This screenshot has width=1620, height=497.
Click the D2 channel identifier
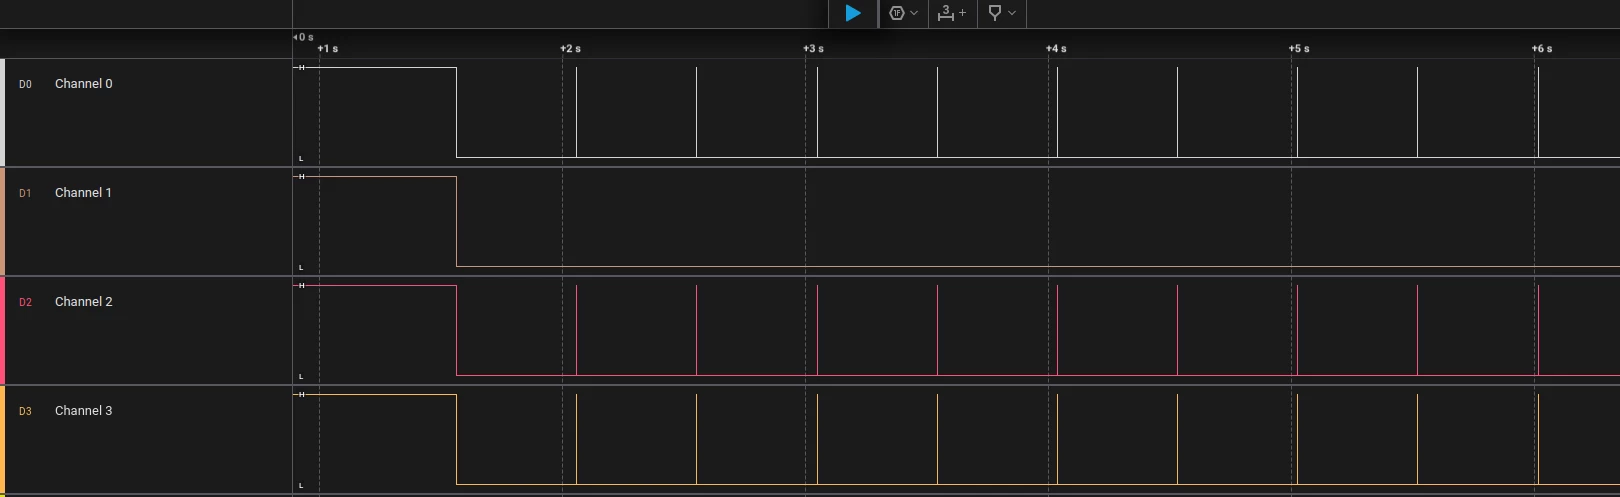25,303
